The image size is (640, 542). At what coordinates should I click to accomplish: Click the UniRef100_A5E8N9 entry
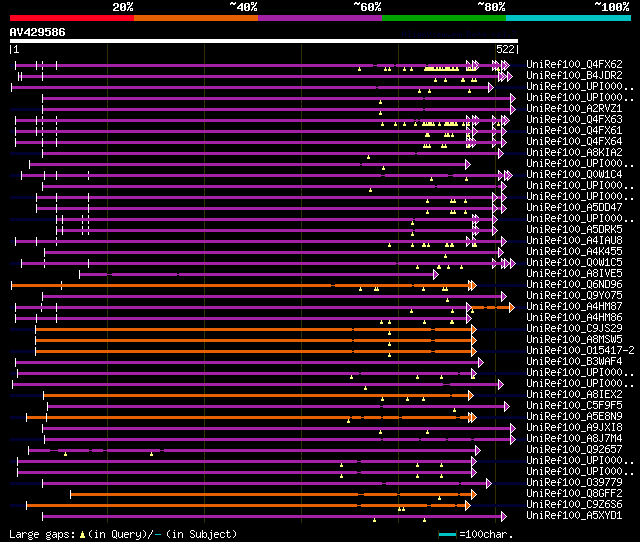click(574, 417)
